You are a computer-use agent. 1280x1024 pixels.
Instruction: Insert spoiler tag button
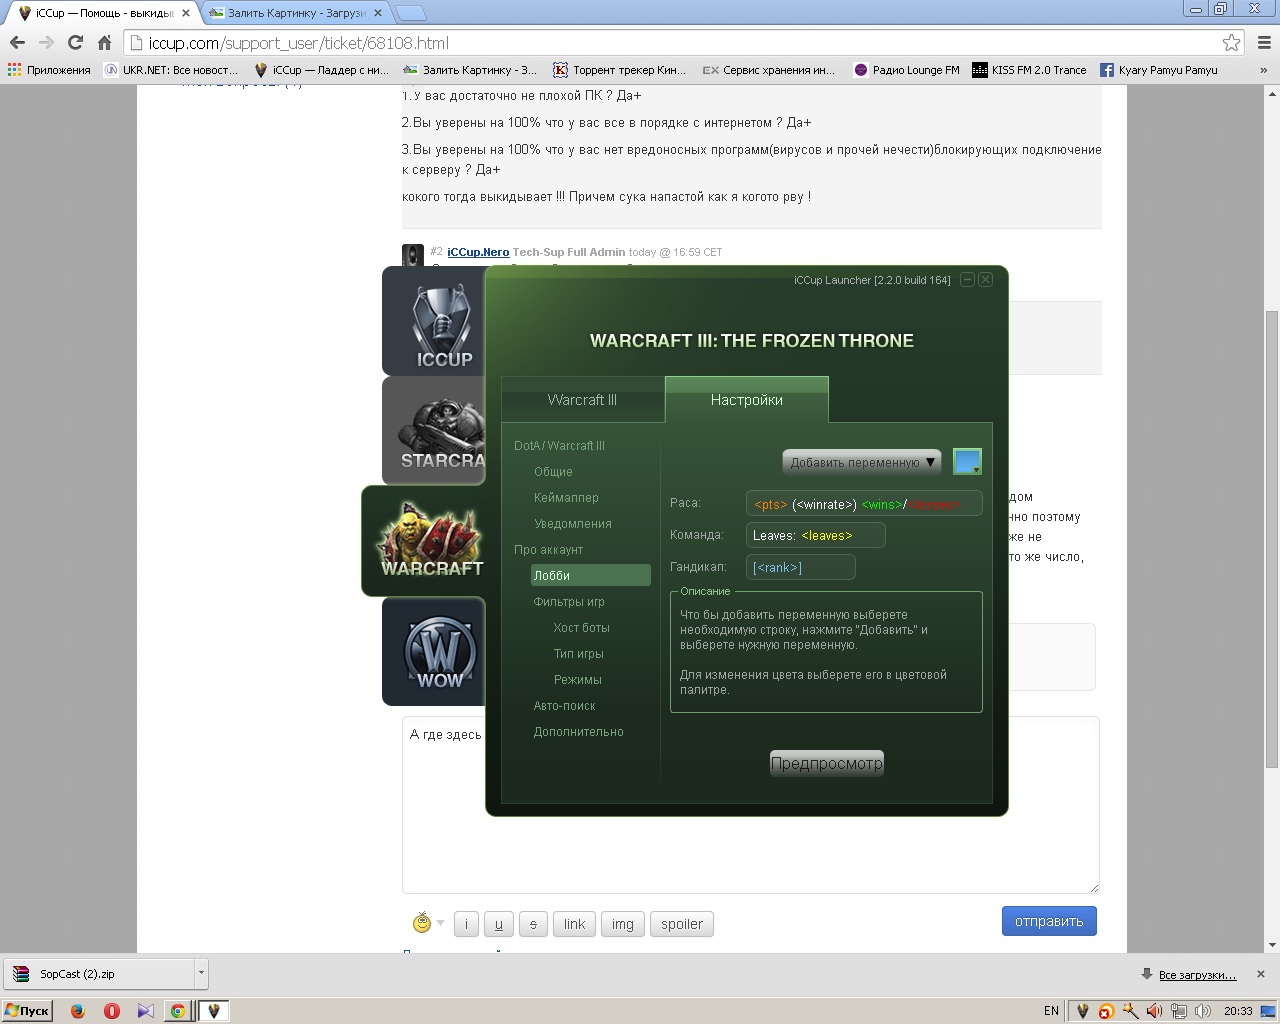(x=682, y=924)
